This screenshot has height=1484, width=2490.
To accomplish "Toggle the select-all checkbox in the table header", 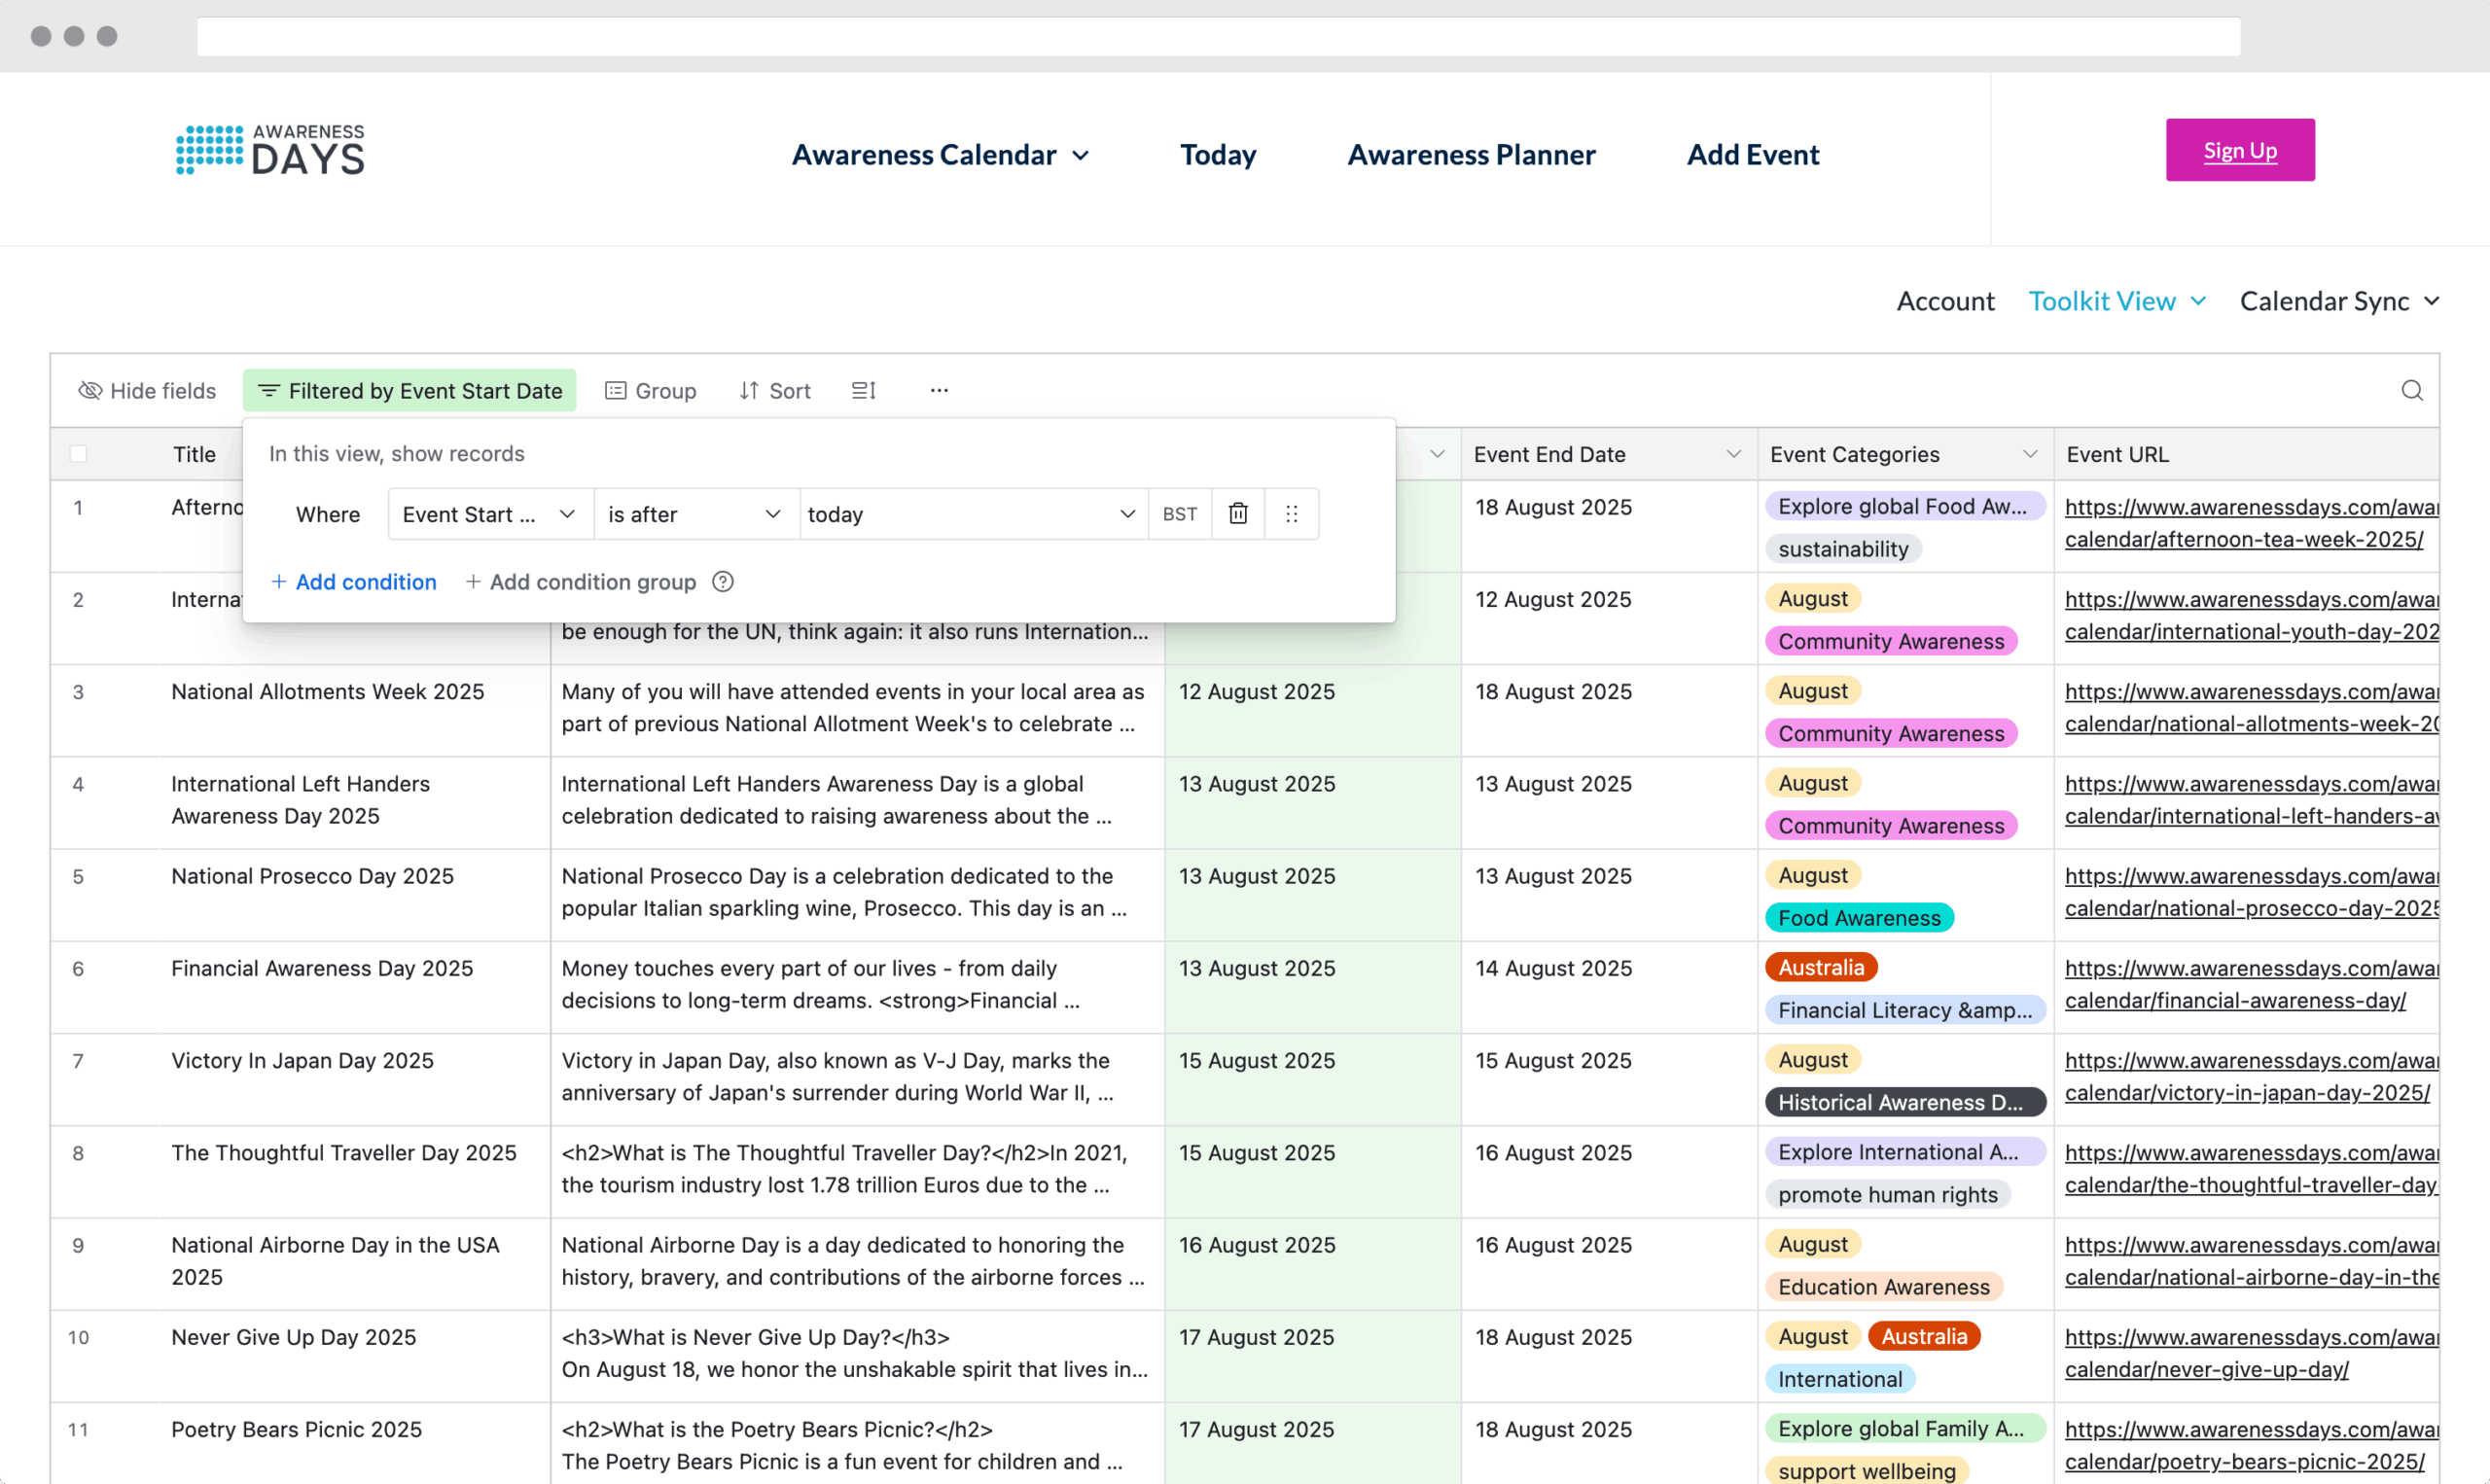I will coord(78,454).
